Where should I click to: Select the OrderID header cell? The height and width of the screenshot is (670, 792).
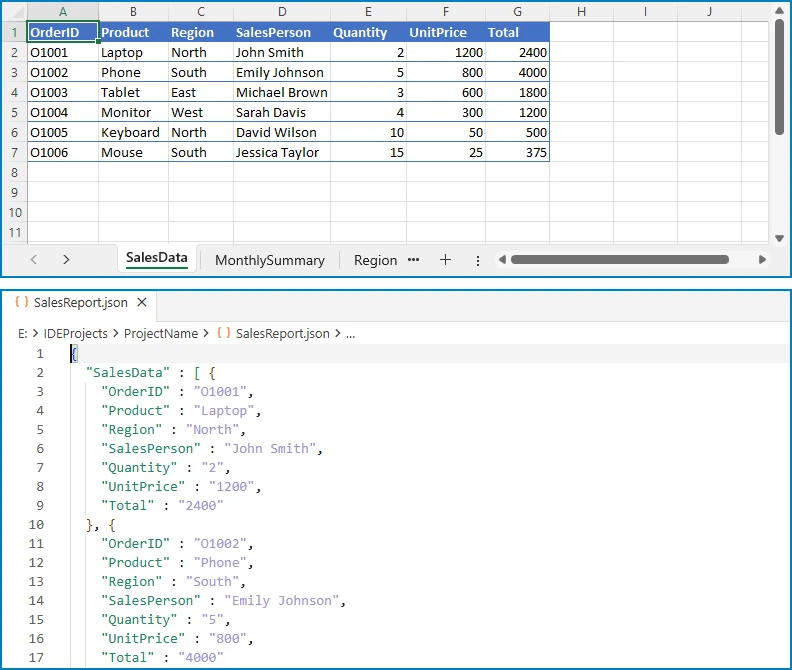(63, 32)
